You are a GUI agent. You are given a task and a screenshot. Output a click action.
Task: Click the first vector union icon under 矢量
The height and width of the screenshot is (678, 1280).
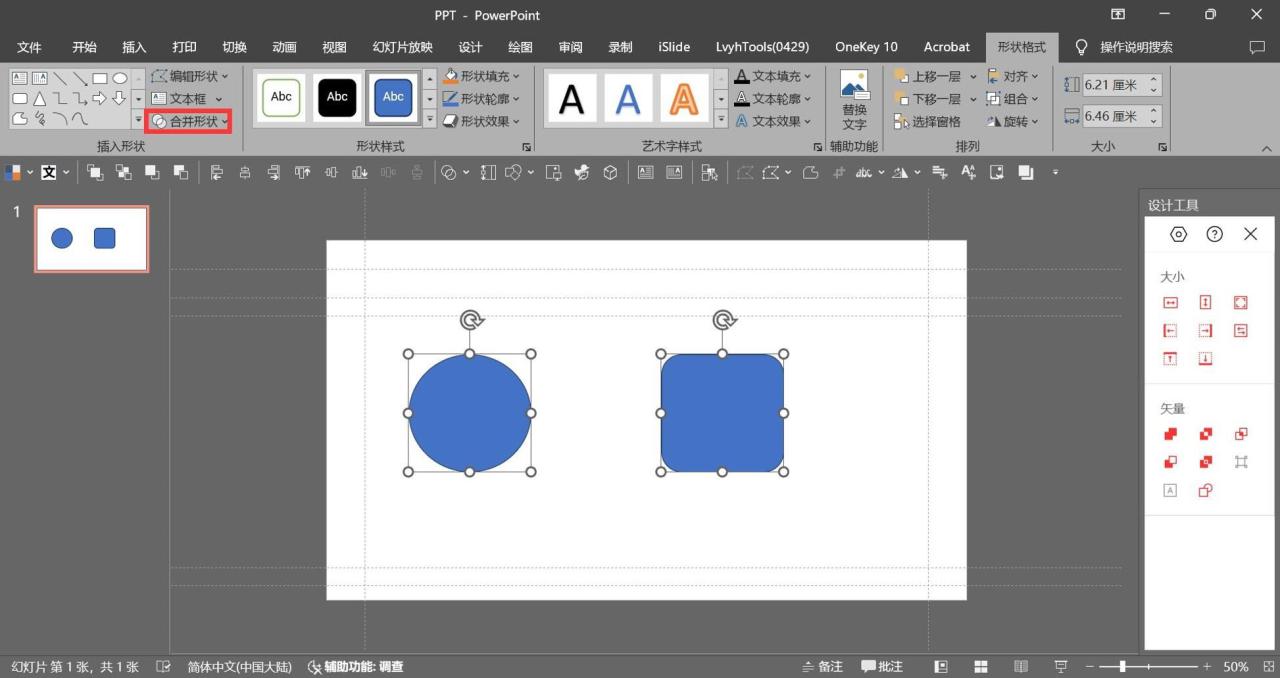[1170, 434]
